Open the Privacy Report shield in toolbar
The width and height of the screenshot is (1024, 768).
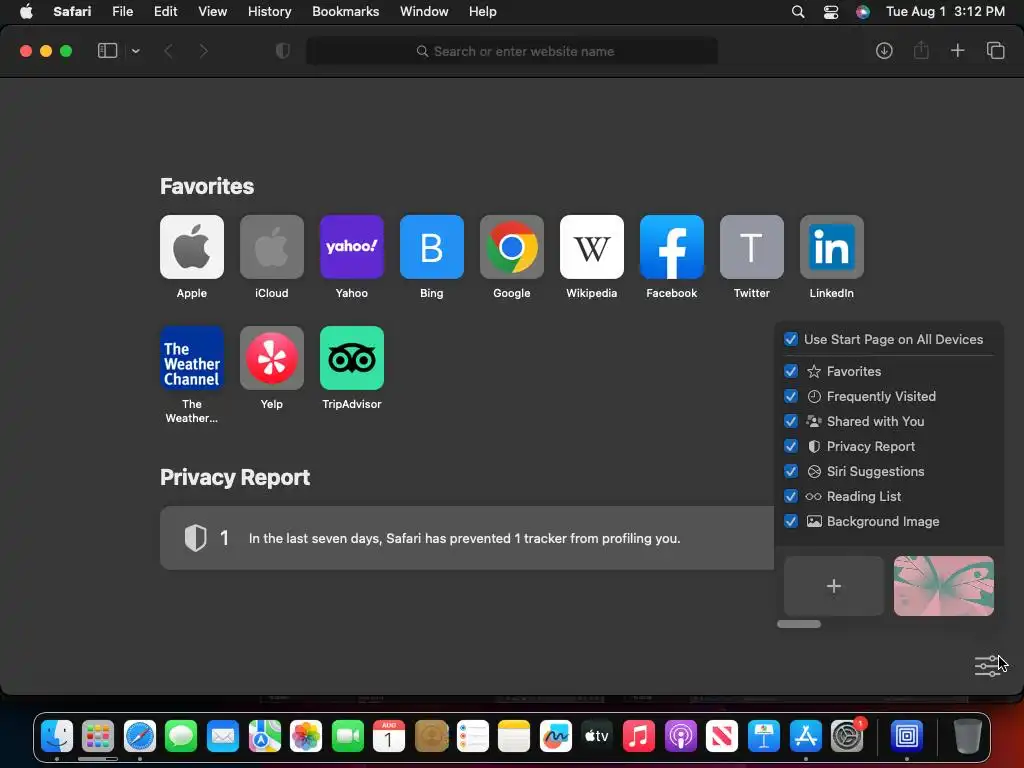click(x=283, y=51)
